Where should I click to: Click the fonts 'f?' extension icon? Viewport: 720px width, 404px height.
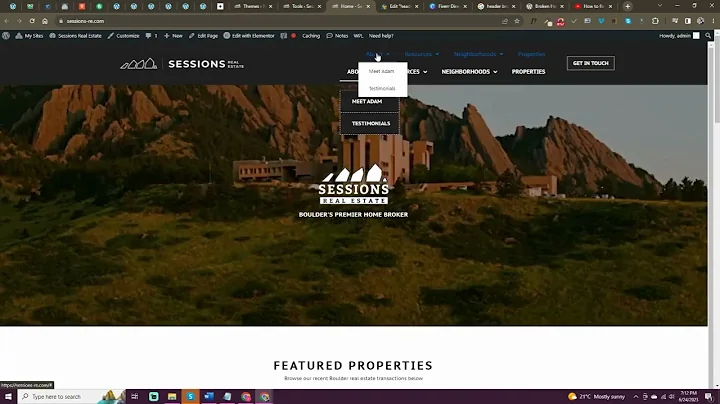pyautogui.click(x=533, y=21)
